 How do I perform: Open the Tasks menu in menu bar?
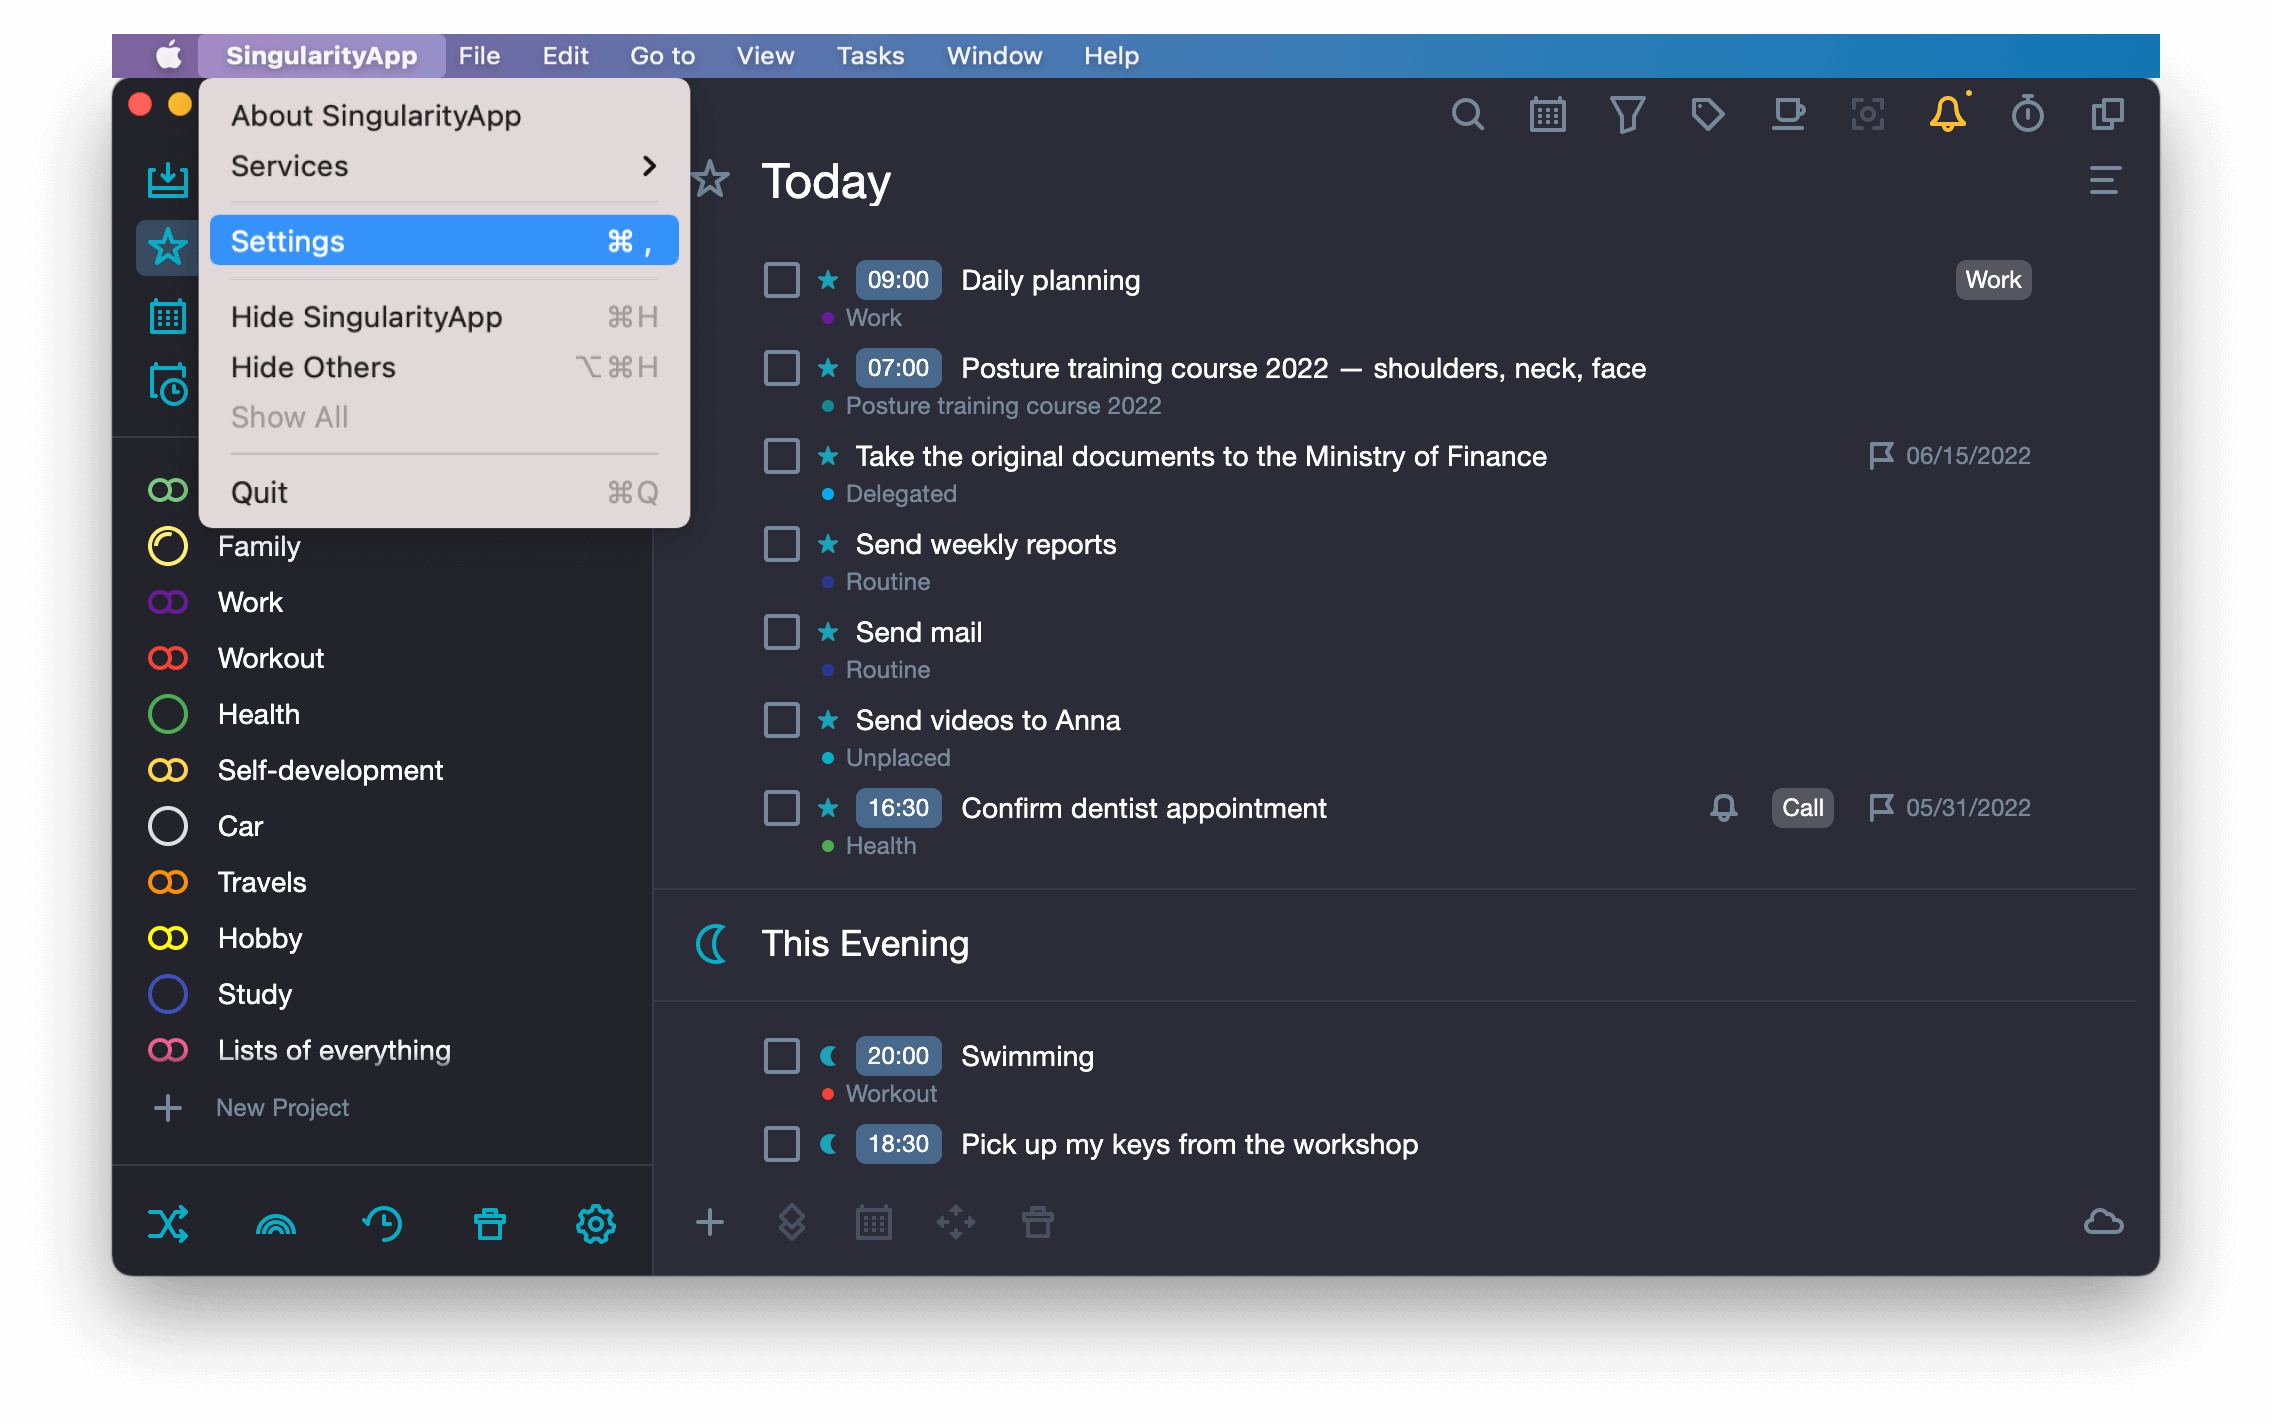870,56
